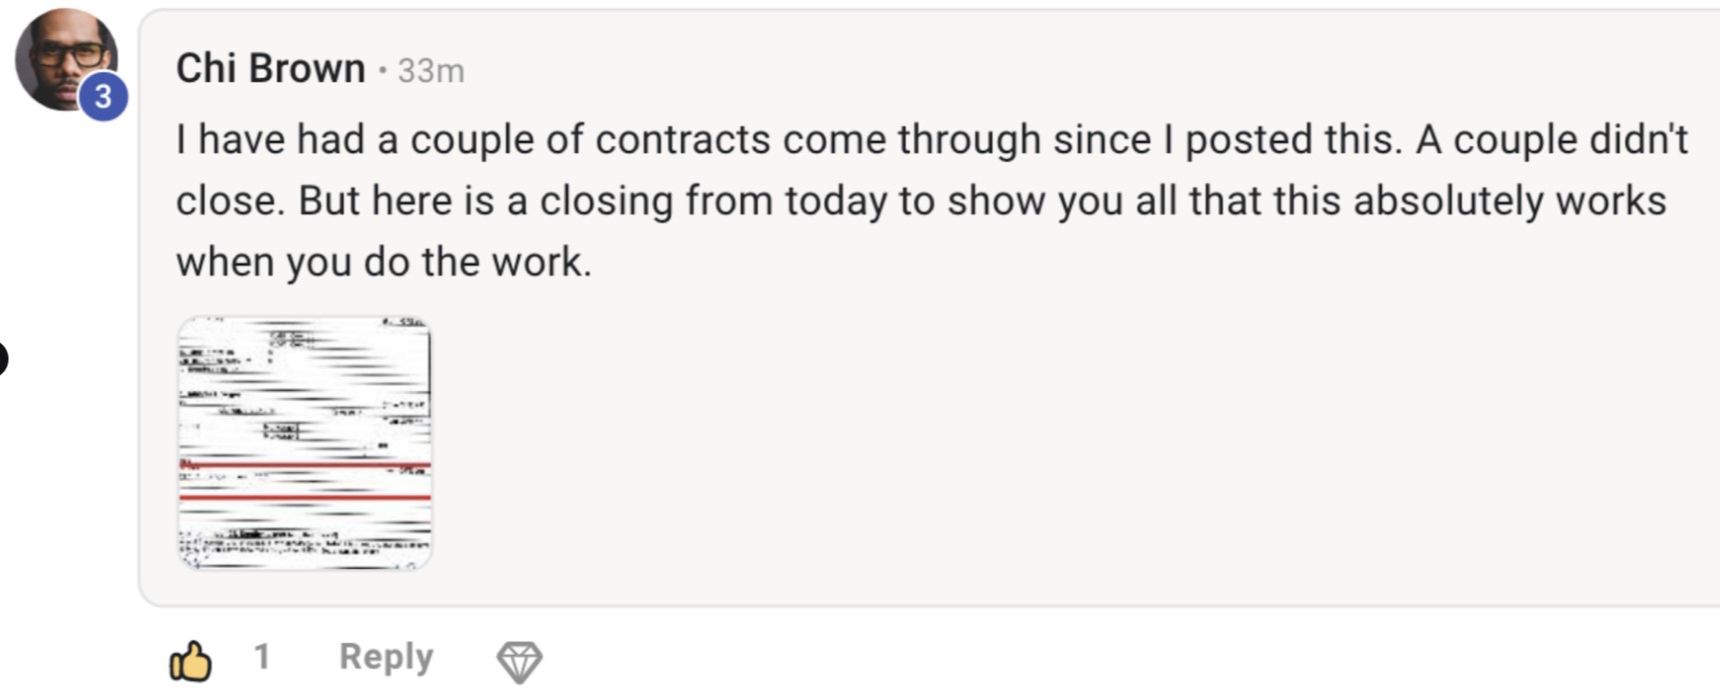This screenshot has width=1720, height=689.
Task: Click the partial black circle at left edge
Action: click(2, 358)
